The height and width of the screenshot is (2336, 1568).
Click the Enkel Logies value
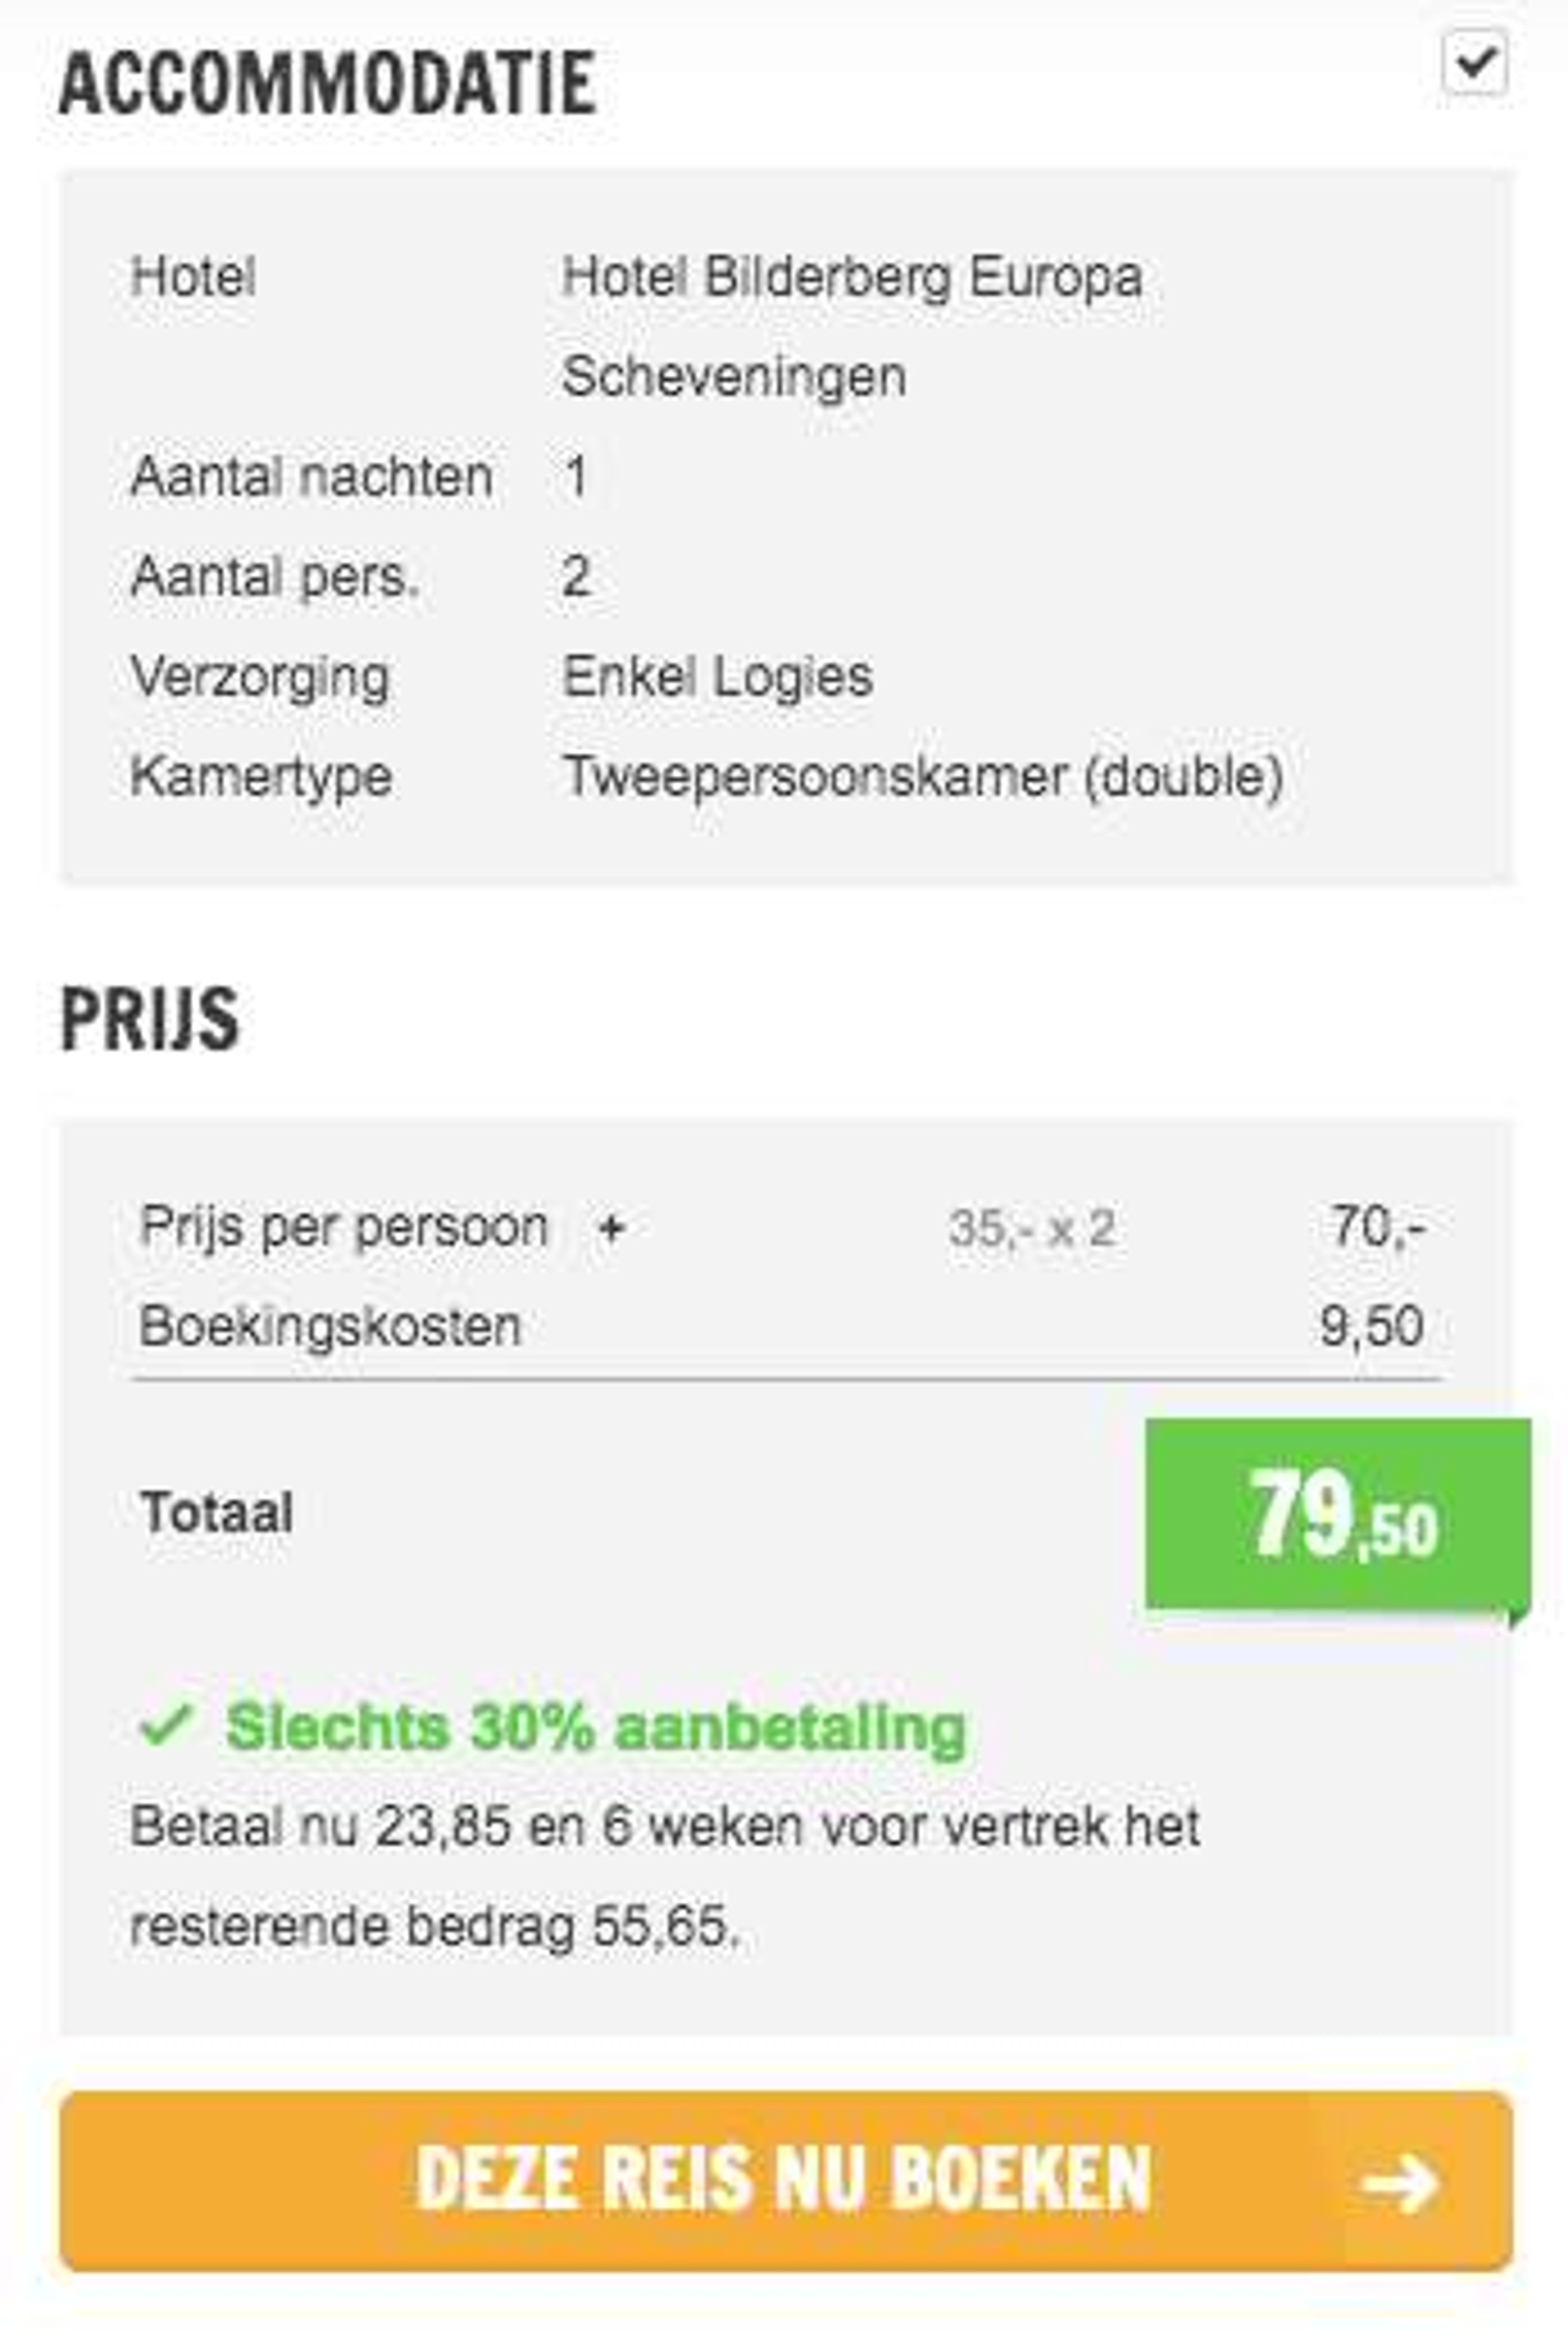(718, 677)
